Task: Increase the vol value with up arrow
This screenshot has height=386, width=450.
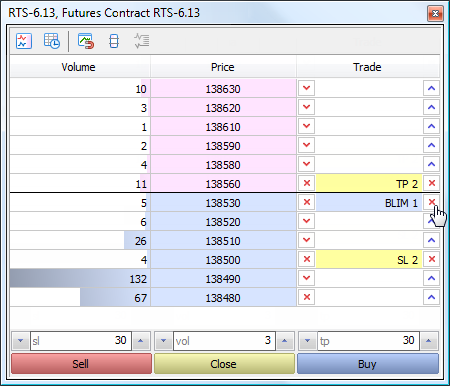Action: pos(285,341)
